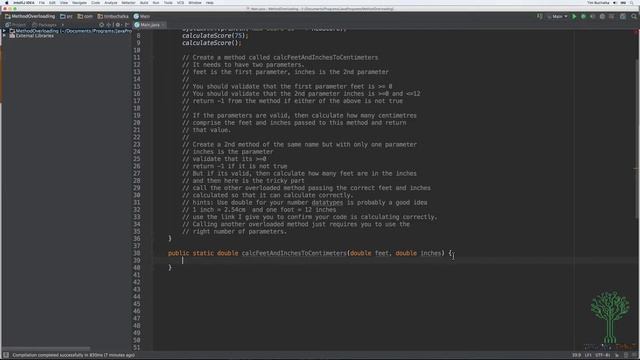The image size is (640, 360).
Task: Expand the External Libraries node
Action: click(x=4, y=36)
